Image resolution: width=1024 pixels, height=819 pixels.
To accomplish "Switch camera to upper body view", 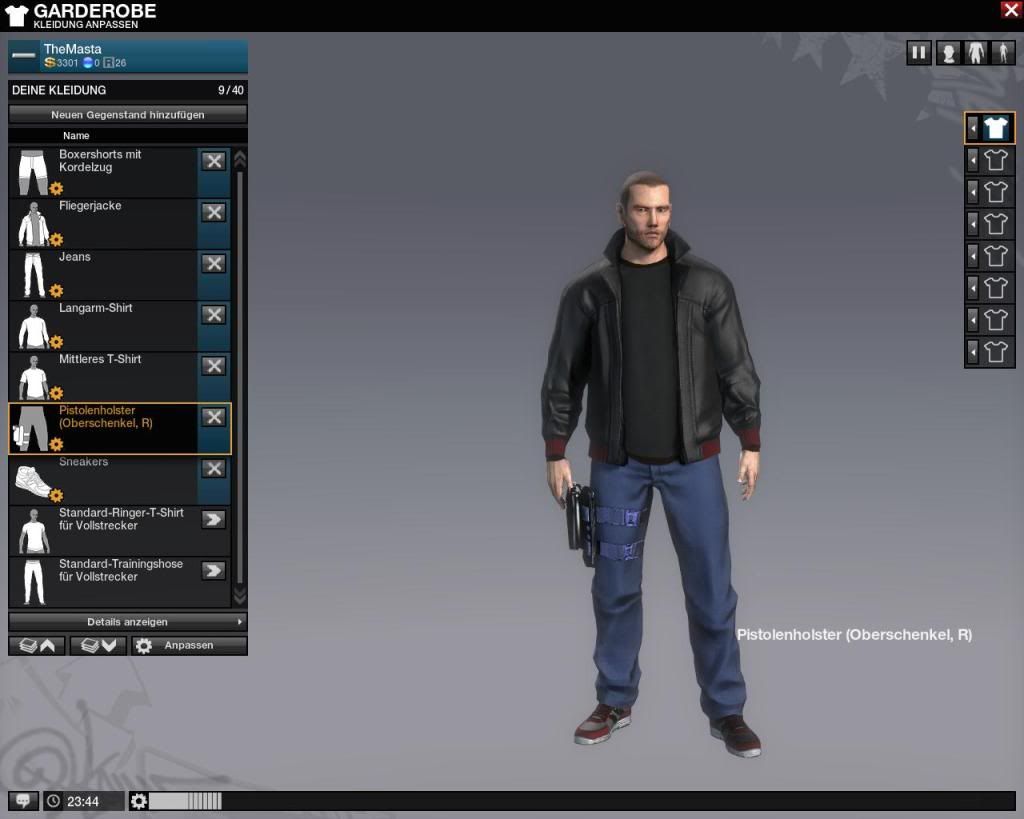I will (x=976, y=53).
